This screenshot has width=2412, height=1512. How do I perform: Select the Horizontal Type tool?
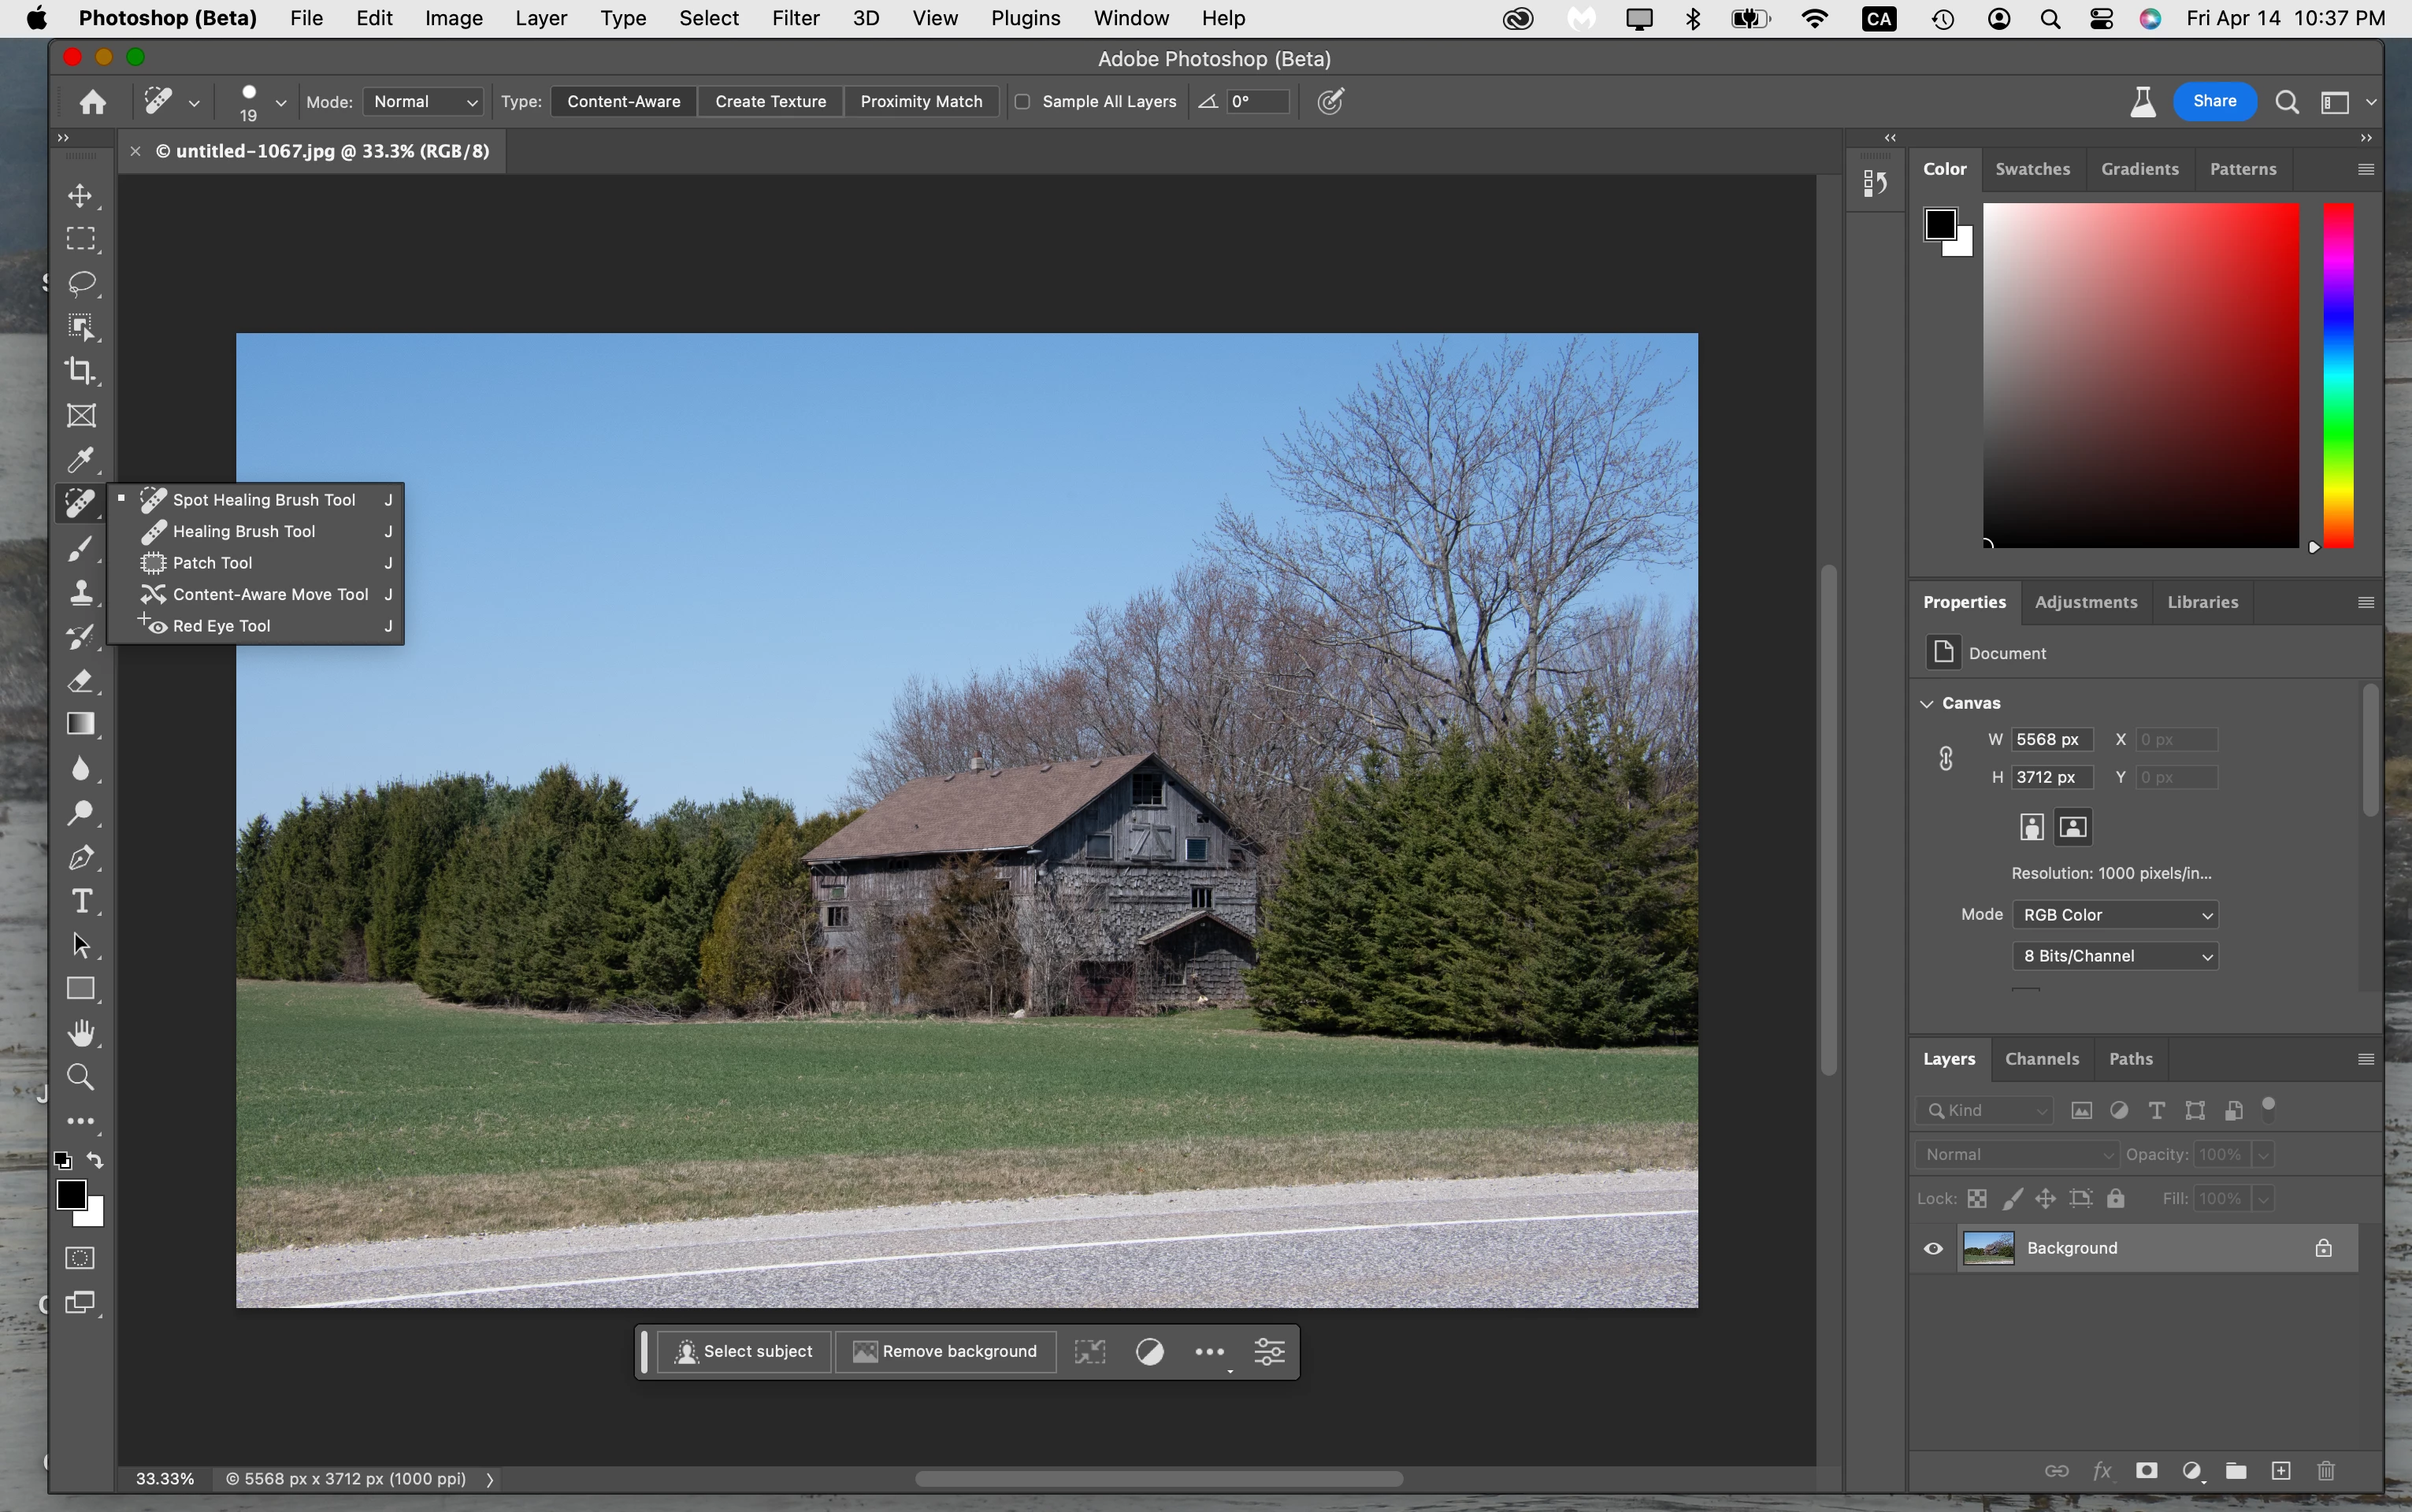point(81,901)
